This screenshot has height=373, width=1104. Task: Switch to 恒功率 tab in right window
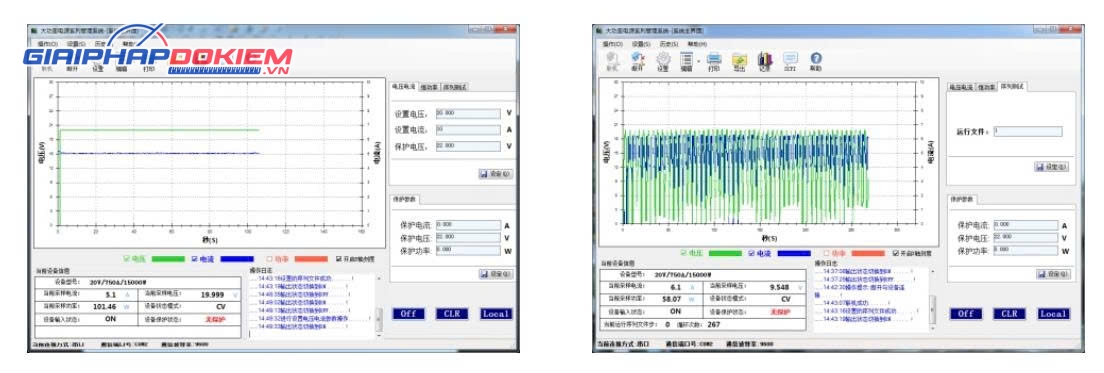click(986, 87)
